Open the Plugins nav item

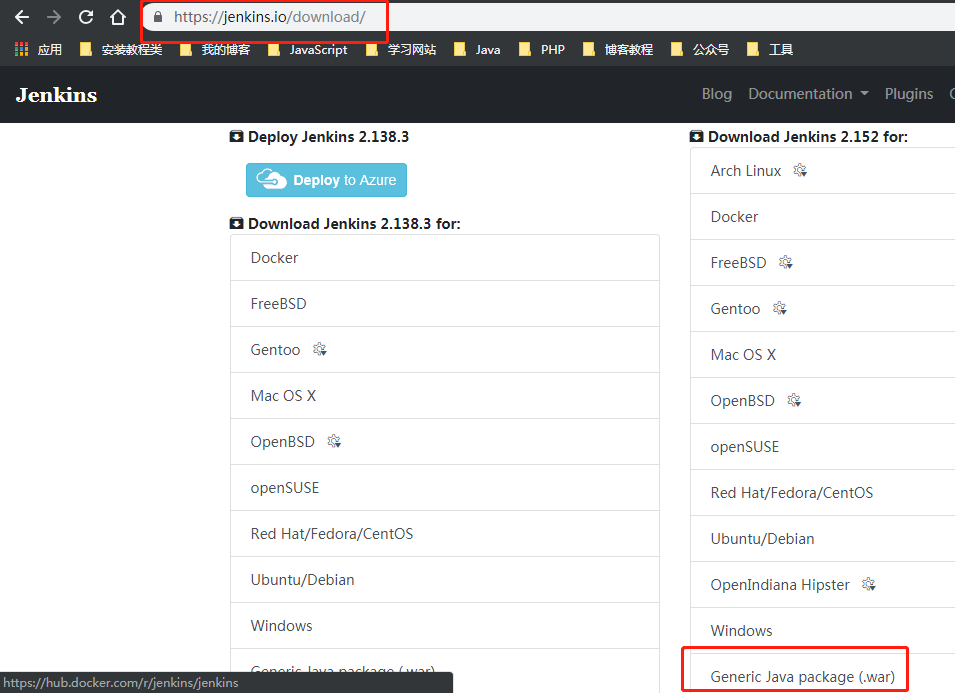tap(909, 94)
